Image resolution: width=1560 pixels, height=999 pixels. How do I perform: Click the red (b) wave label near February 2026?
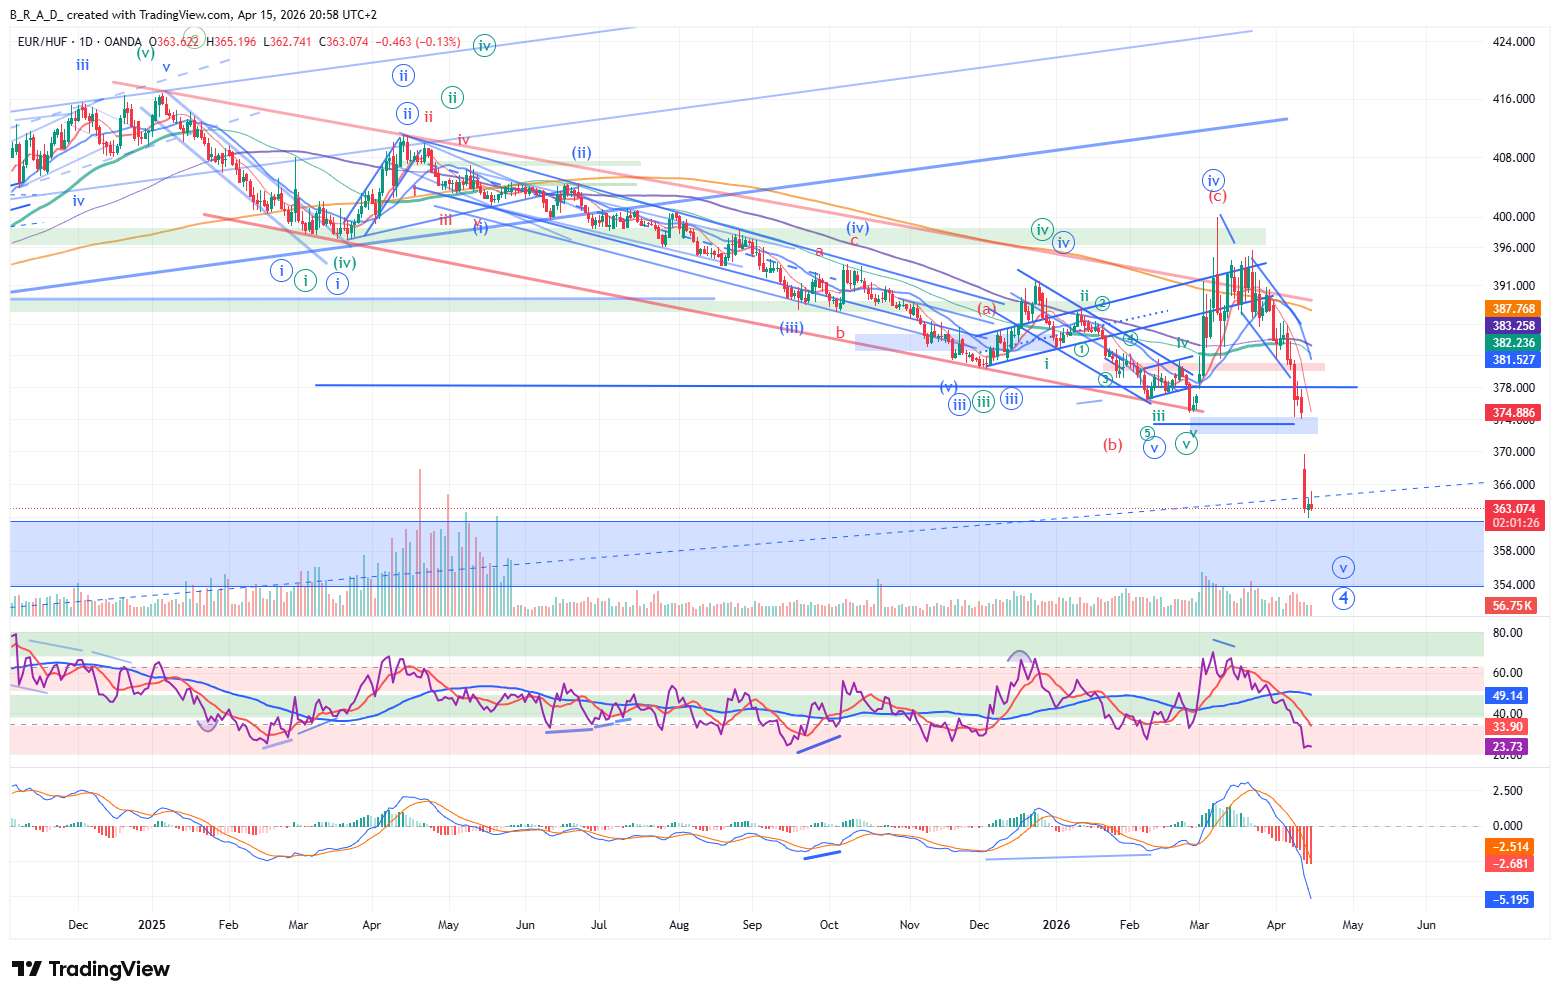pyautogui.click(x=1112, y=444)
